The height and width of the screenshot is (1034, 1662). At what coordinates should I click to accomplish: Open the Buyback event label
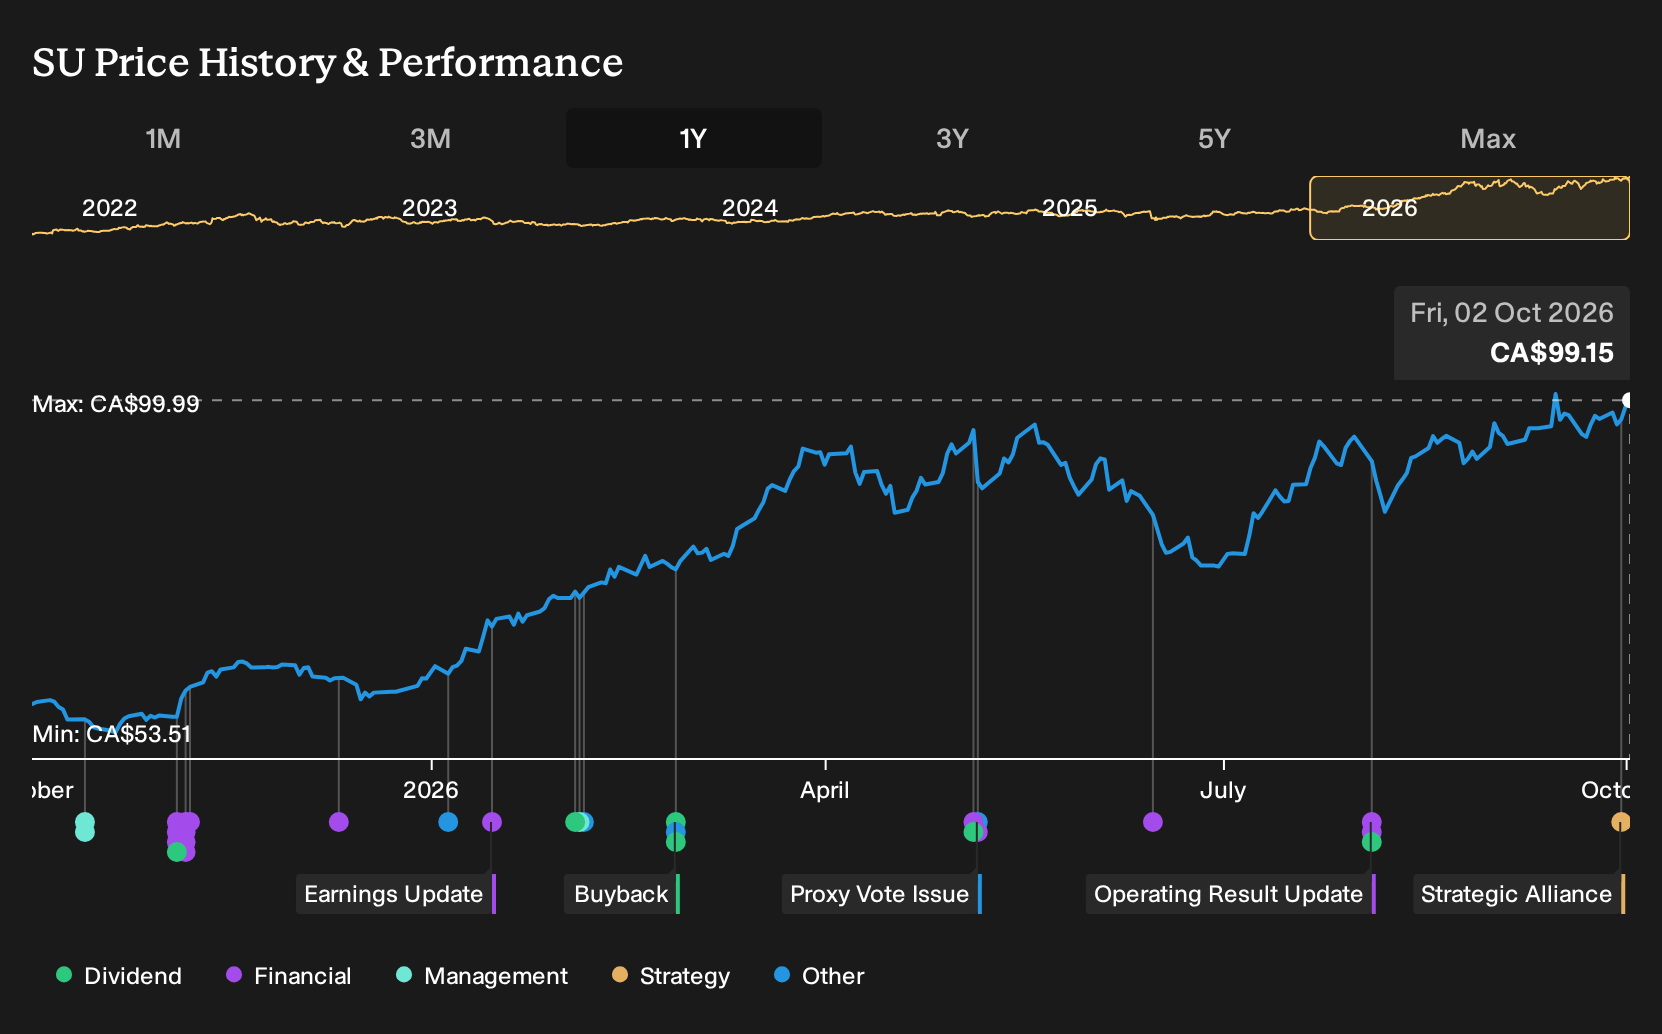pyautogui.click(x=623, y=894)
